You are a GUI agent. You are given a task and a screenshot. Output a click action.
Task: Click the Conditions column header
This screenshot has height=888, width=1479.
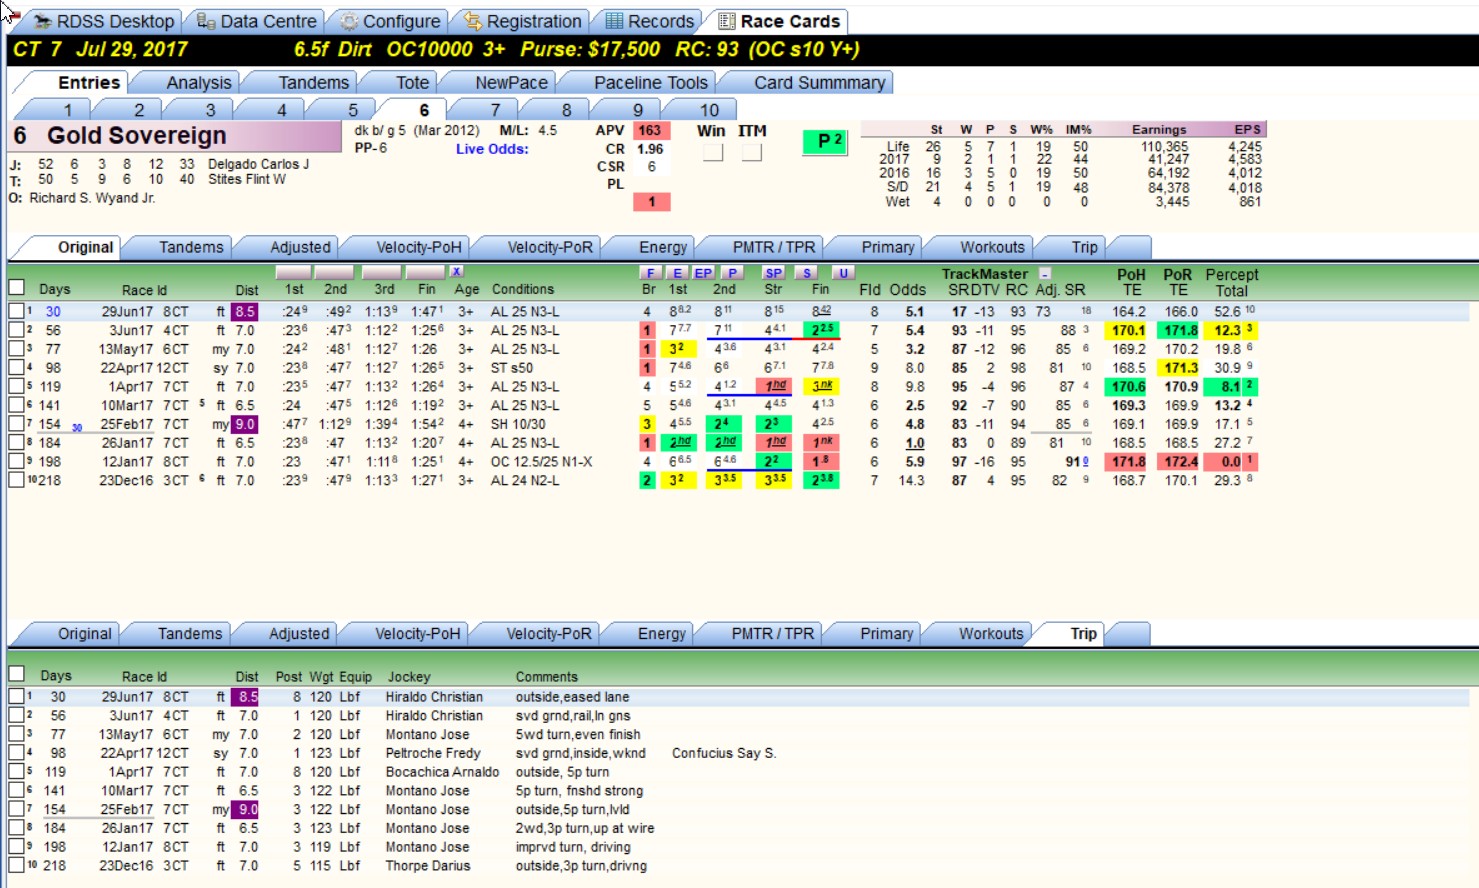click(x=522, y=289)
